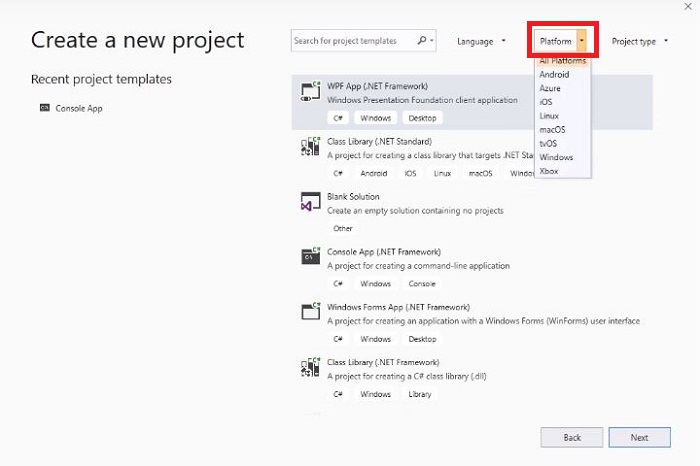The image size is (700, 466).
Task: Click 'Windows Presentation Foundation client application' description
Action: point(422,100)
